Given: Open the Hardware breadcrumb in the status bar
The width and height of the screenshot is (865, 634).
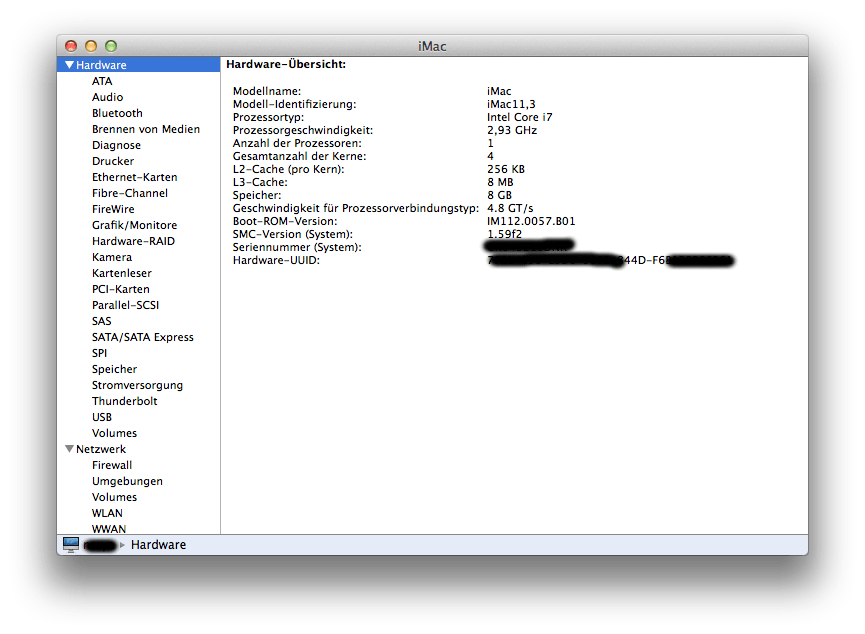Looking at the screenshot, I should pos(158,544).
